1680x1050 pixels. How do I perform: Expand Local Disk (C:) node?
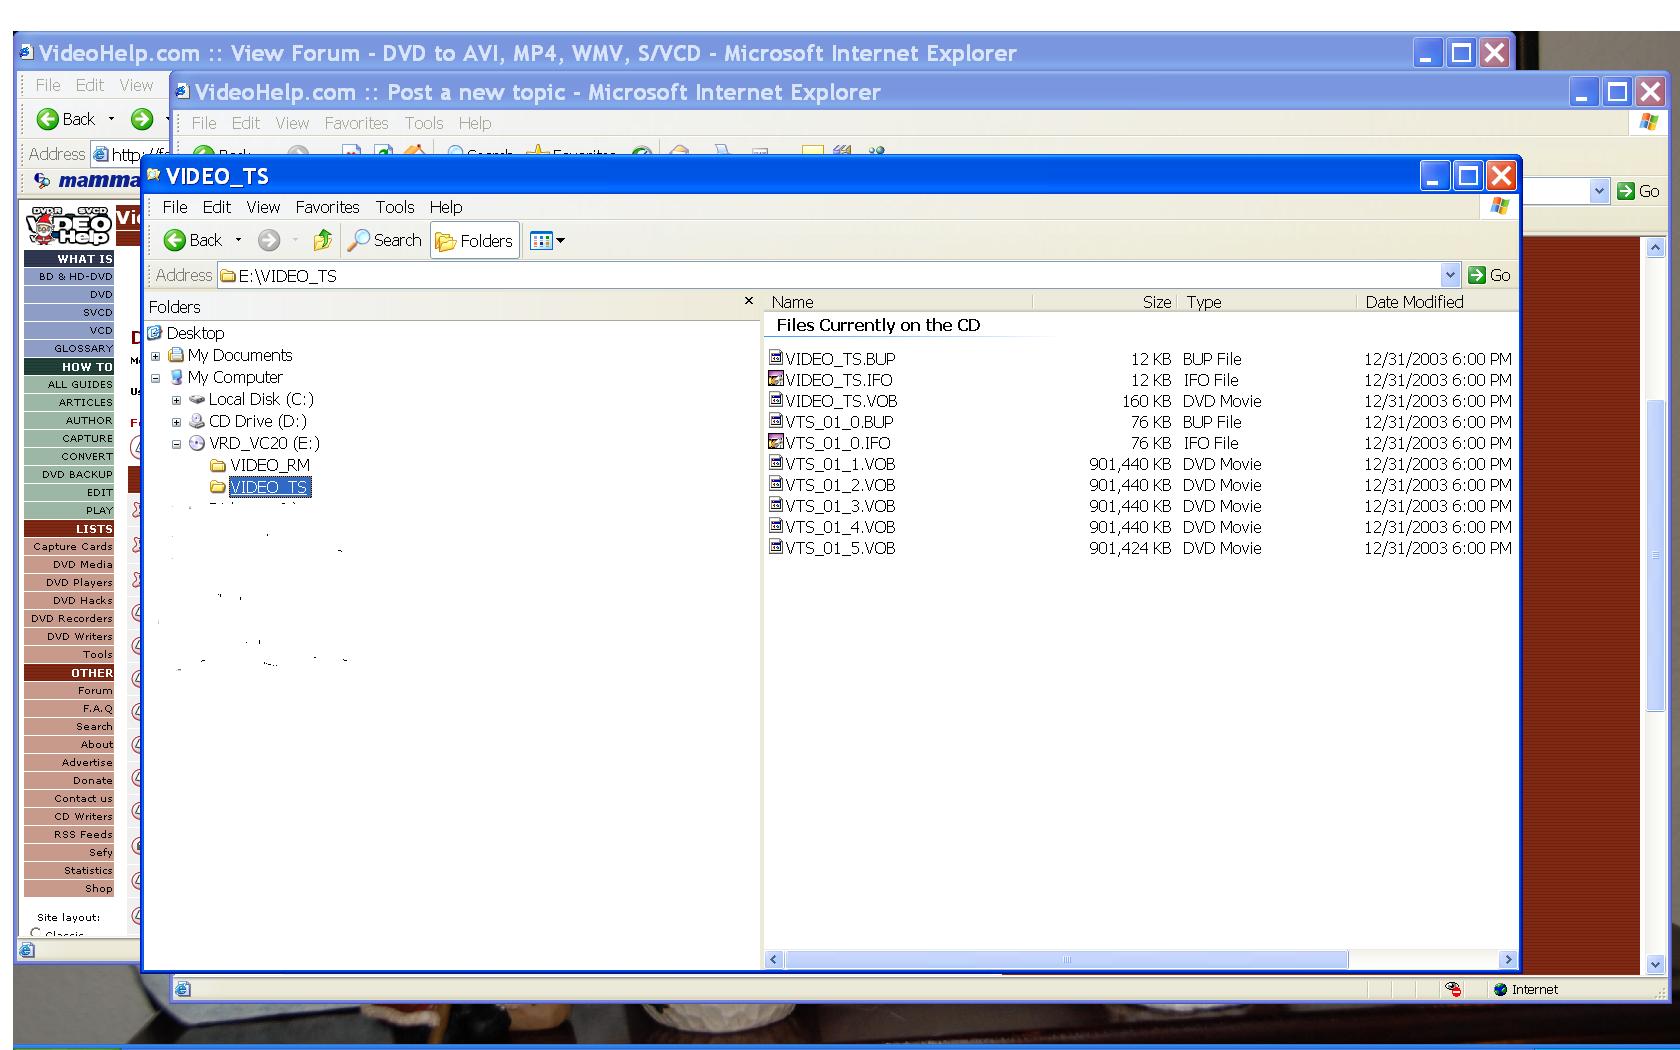tap(176, 400)
